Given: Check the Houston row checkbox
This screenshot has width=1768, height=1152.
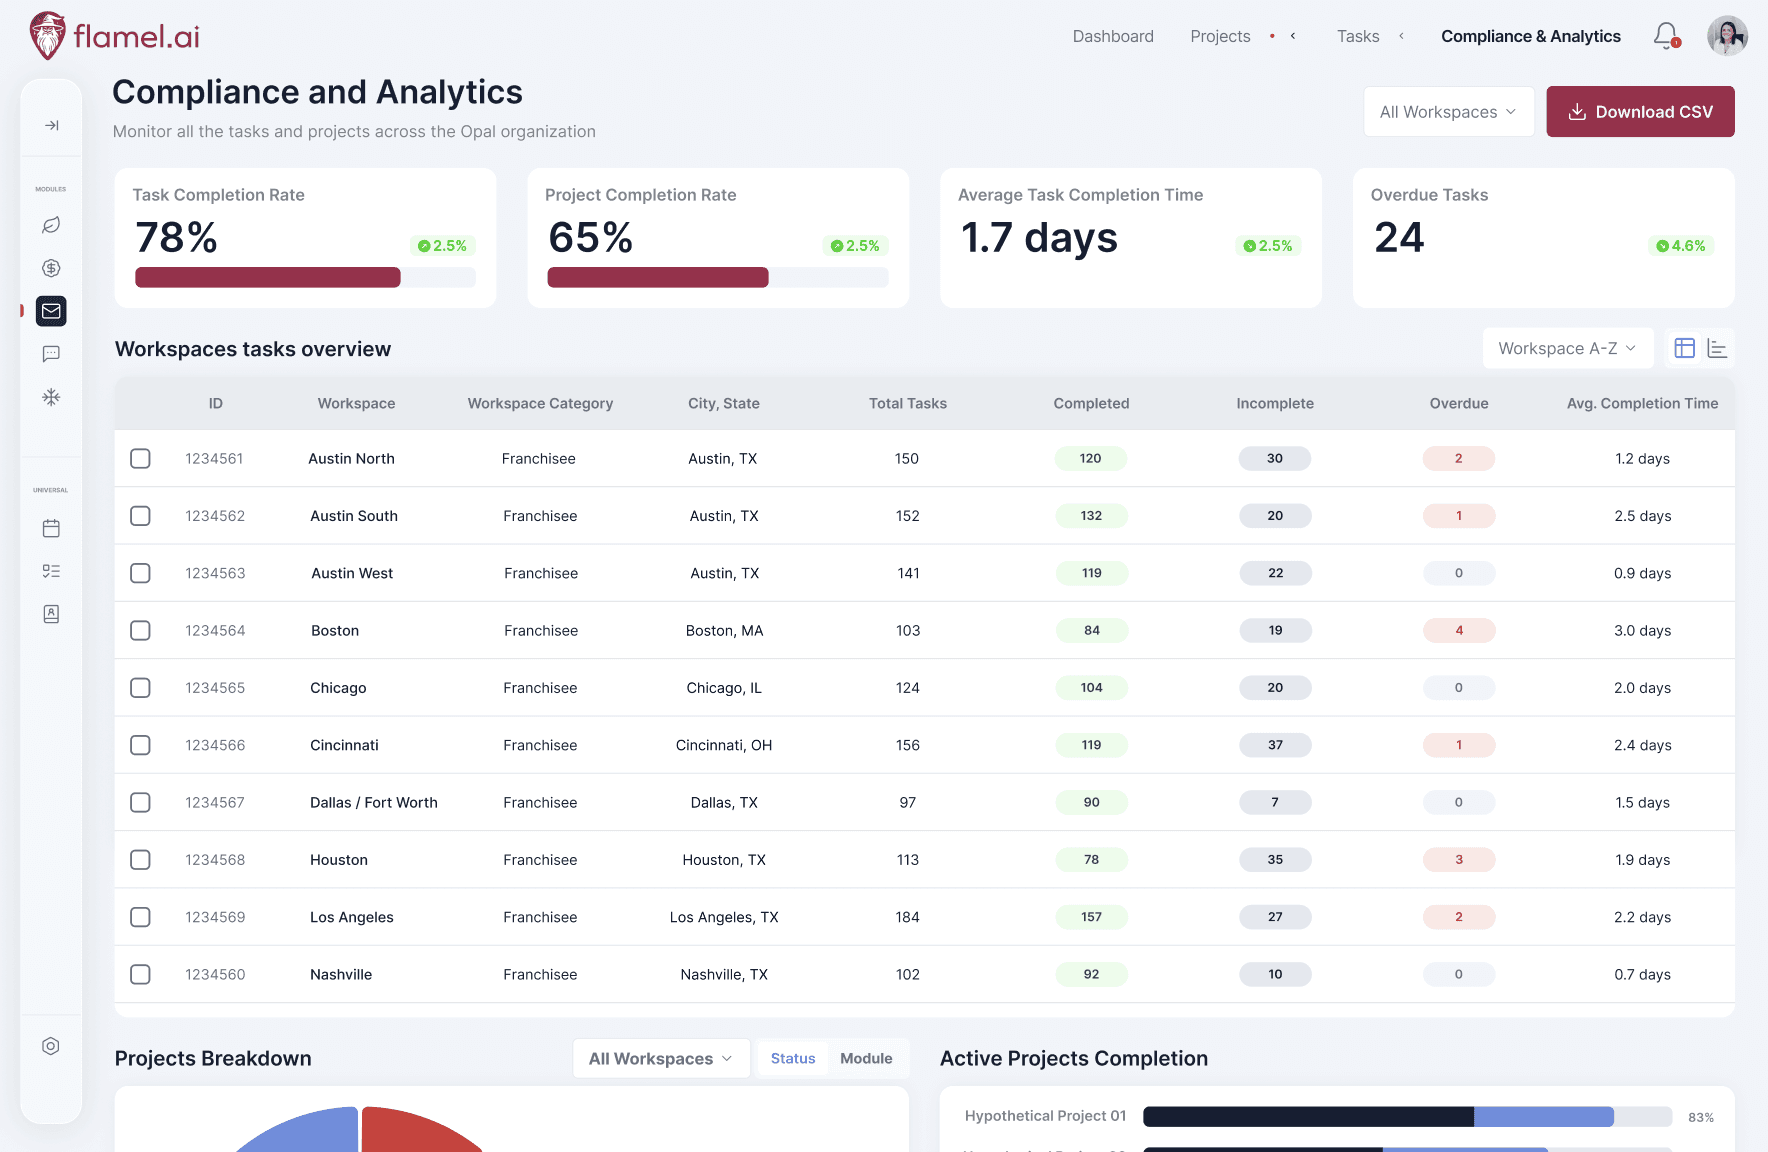Looking at the screenshot, I should tap(141, 860).
